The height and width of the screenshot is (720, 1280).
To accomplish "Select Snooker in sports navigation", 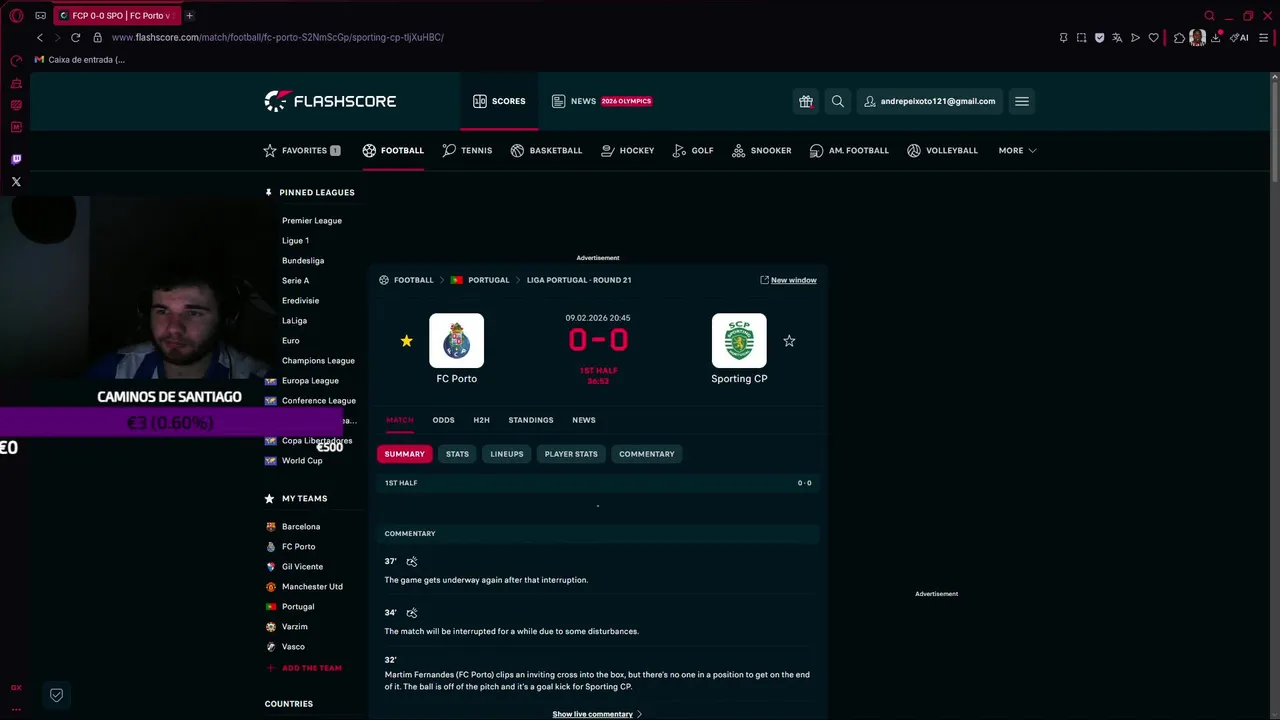I will 761,150.
